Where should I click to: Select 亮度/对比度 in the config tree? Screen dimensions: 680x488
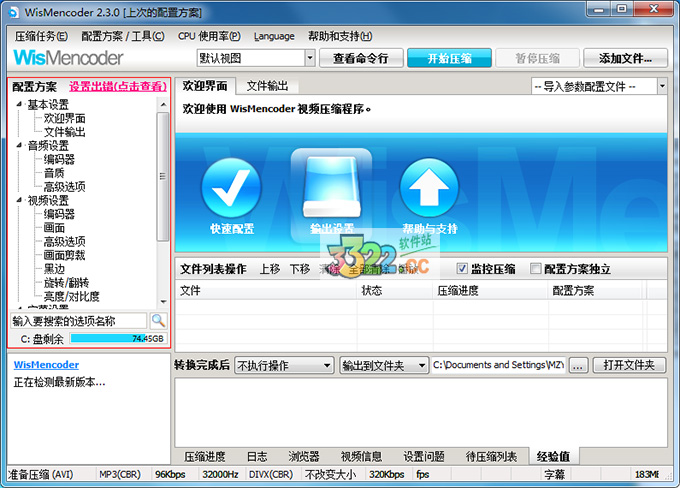(72, 296)
